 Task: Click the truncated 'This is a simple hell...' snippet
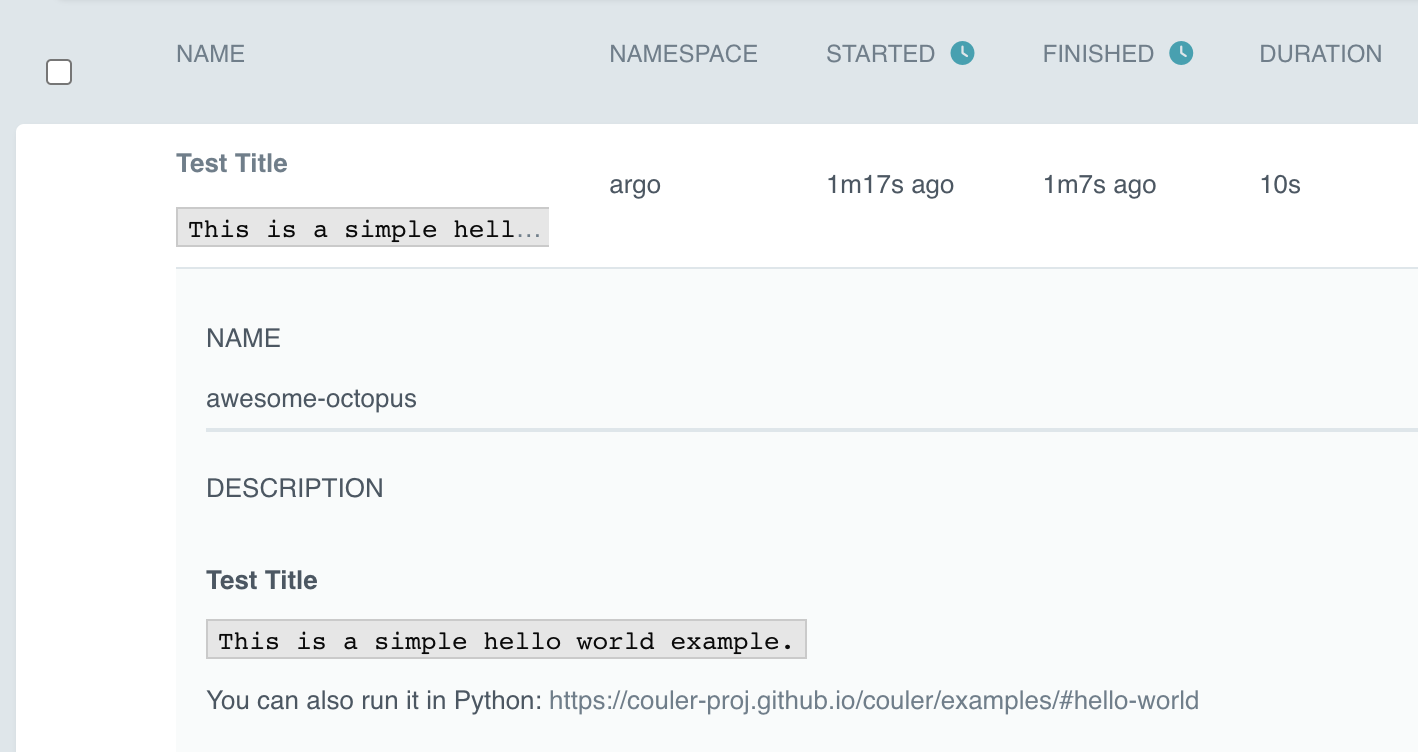pos(362,227)
